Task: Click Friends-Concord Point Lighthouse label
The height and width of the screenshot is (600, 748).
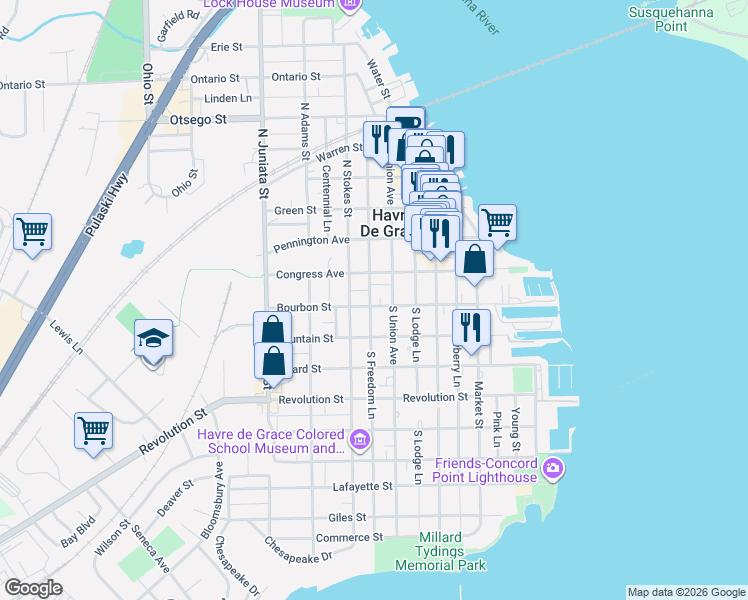Action: 486,470
